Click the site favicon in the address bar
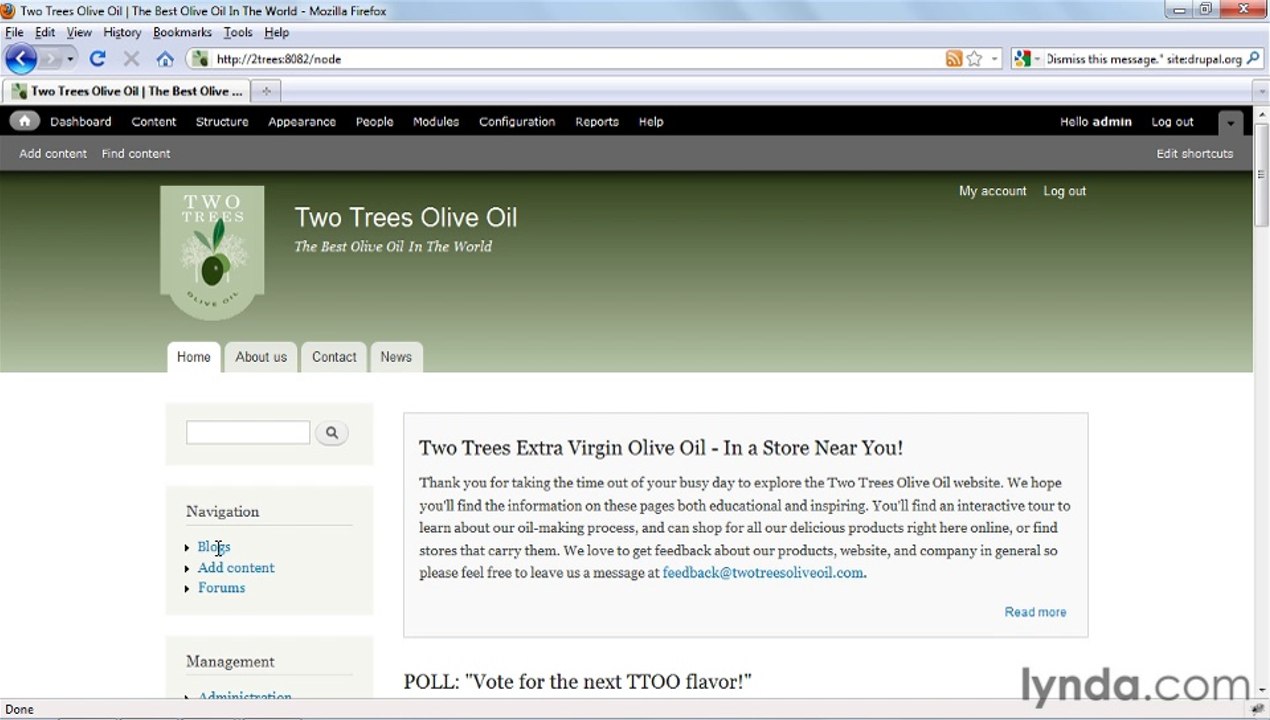The height and width of the screenshot is (720, 1270). click(x=200, y=59)
